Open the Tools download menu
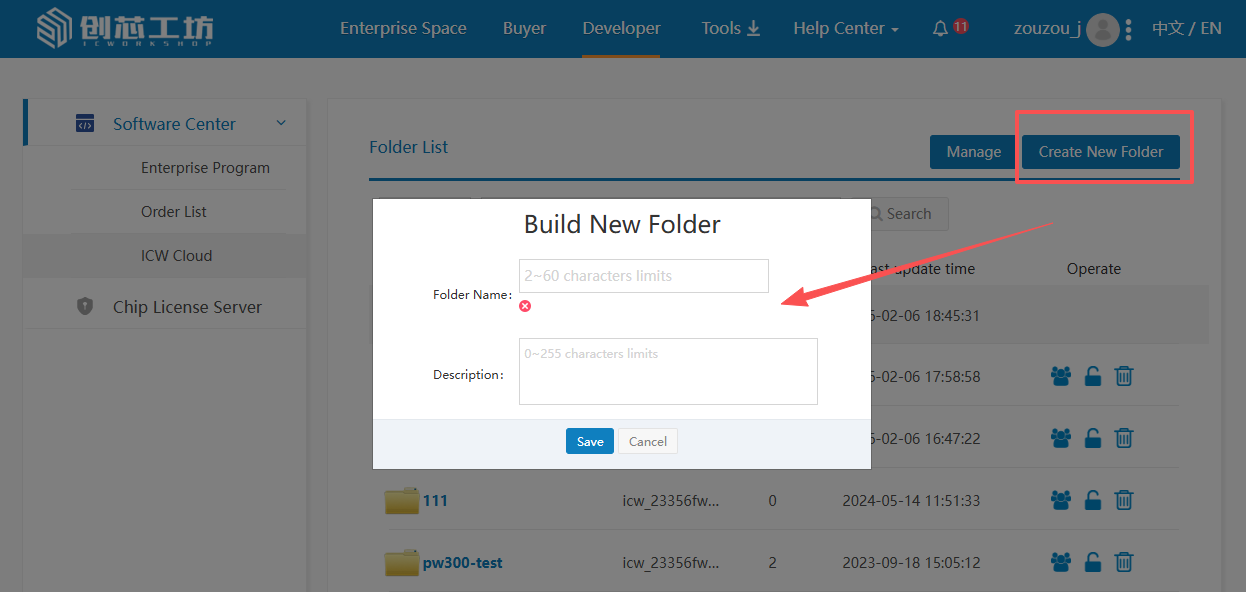Viewport: 1246px width, 592px height. (x=730, y=28)
